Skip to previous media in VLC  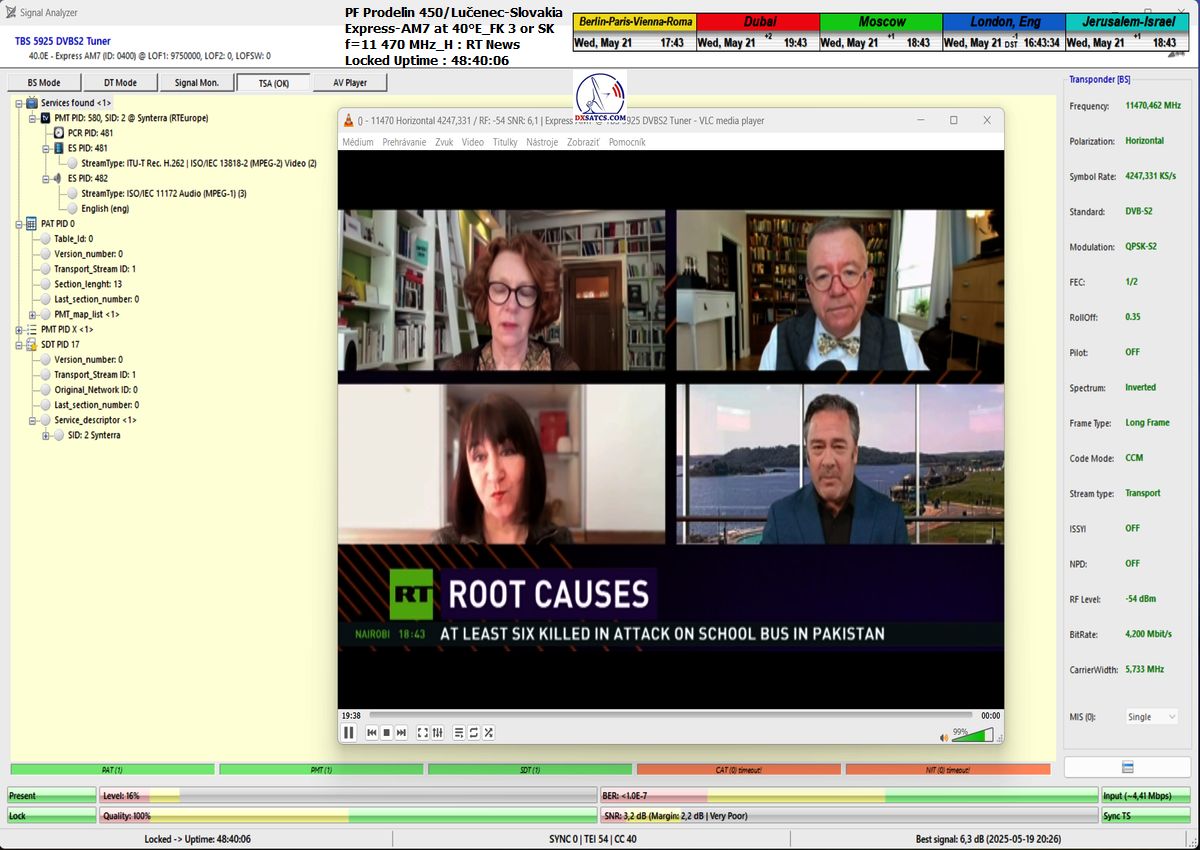point(371,733)
